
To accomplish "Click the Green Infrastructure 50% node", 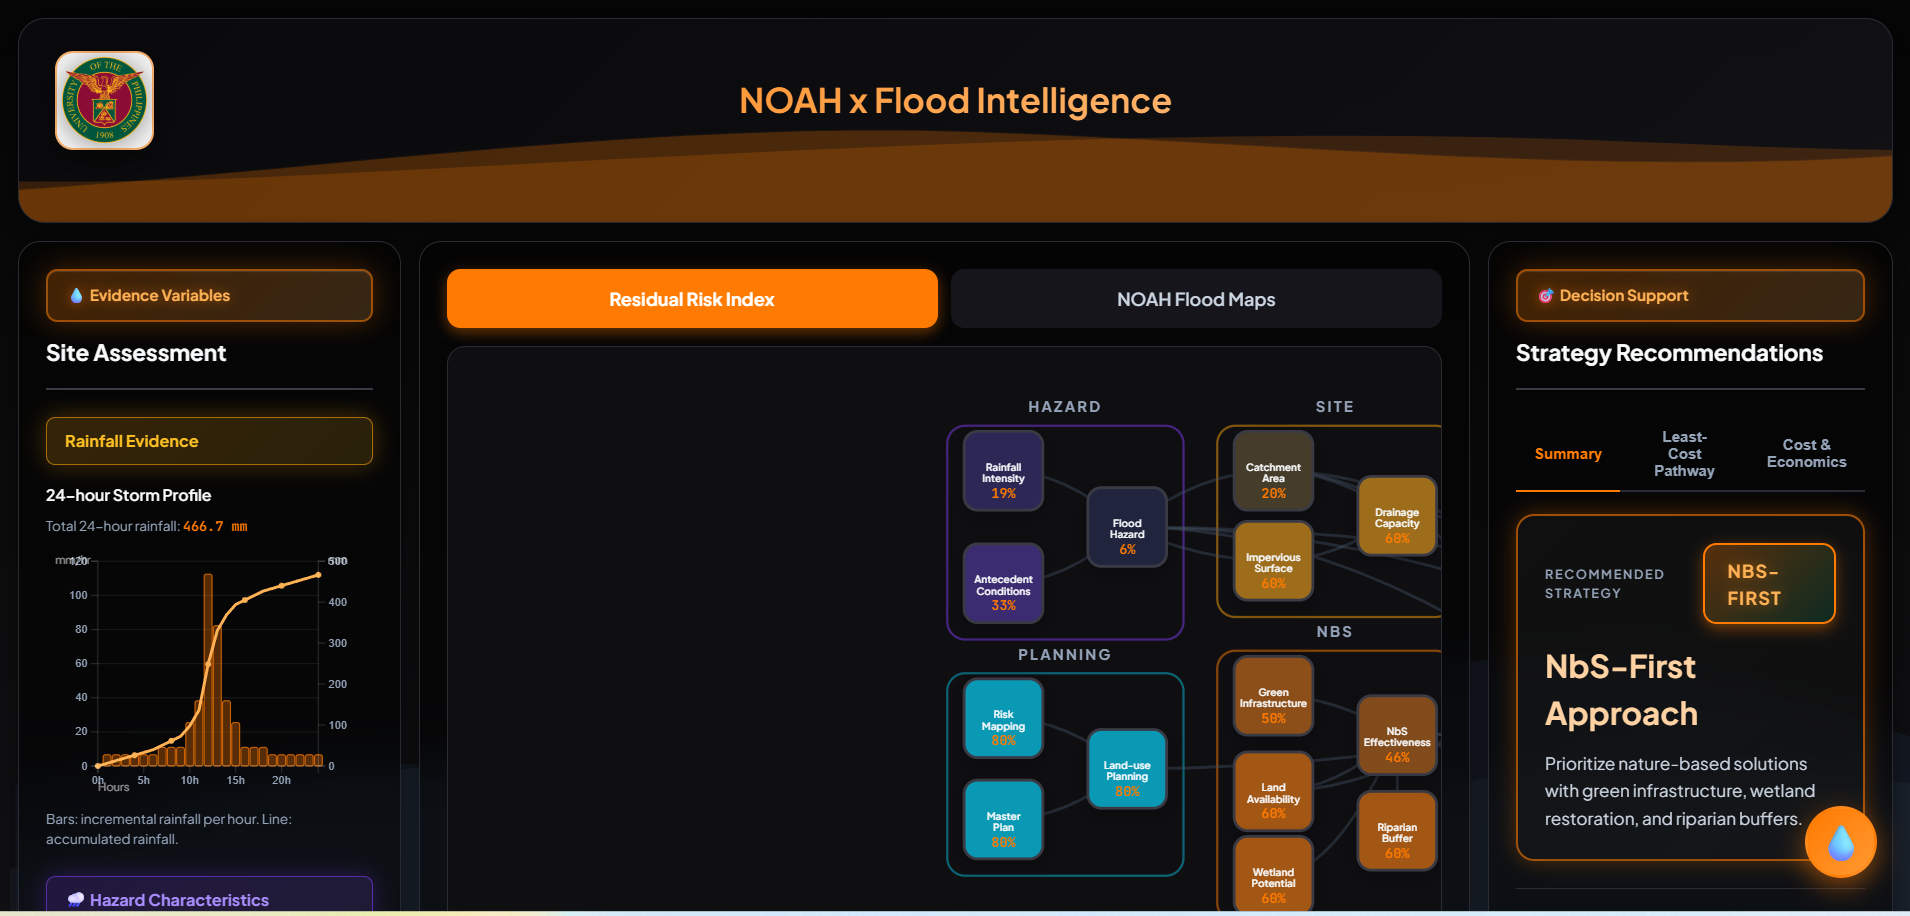I will pos(1273,696).
